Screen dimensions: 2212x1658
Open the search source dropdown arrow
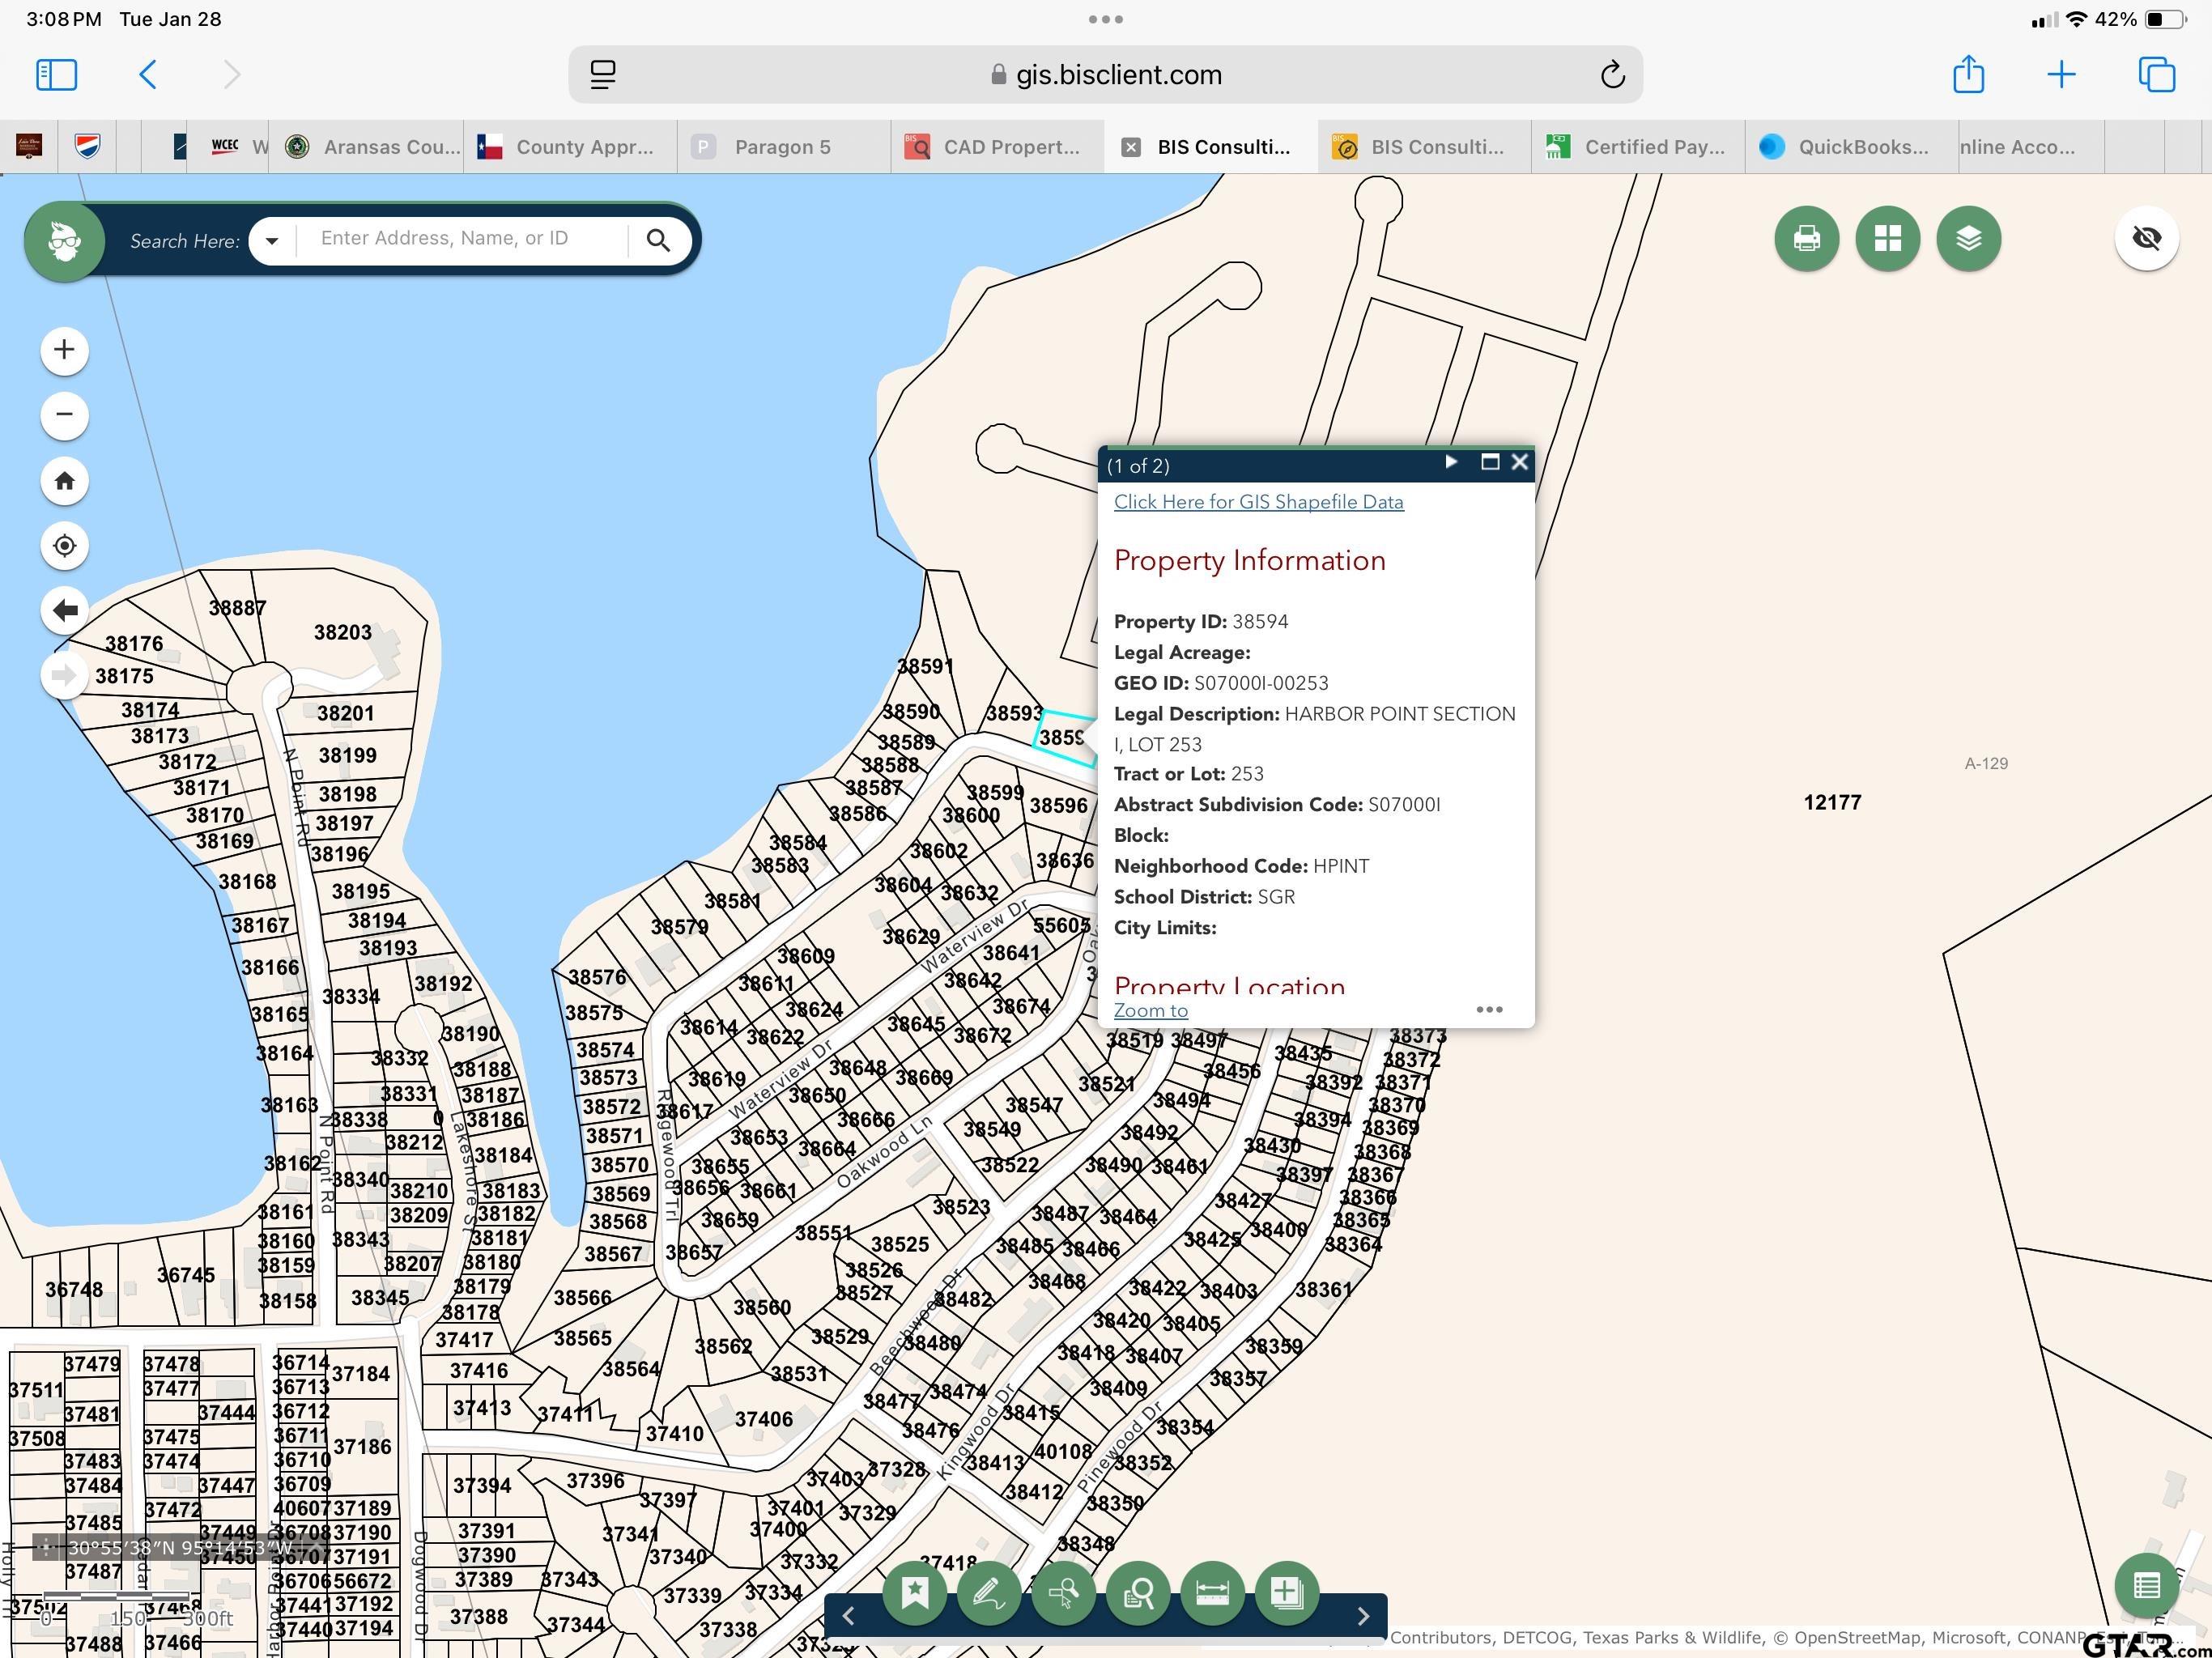click(x=272, y=241)
